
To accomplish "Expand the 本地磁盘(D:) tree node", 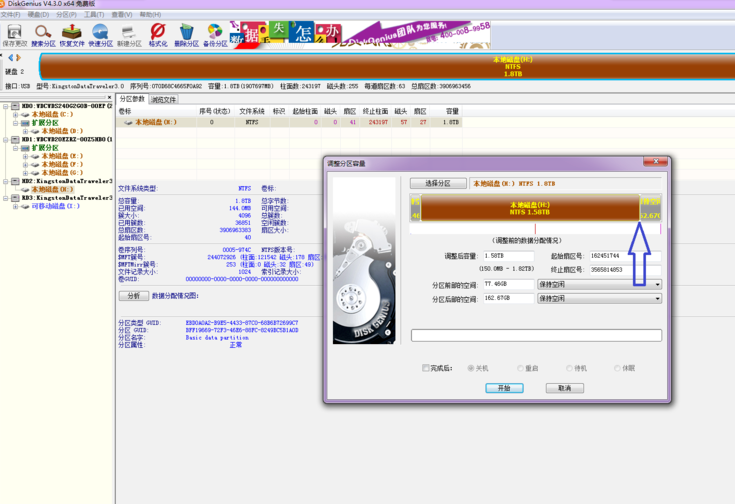I will click(x=25, y=131).
